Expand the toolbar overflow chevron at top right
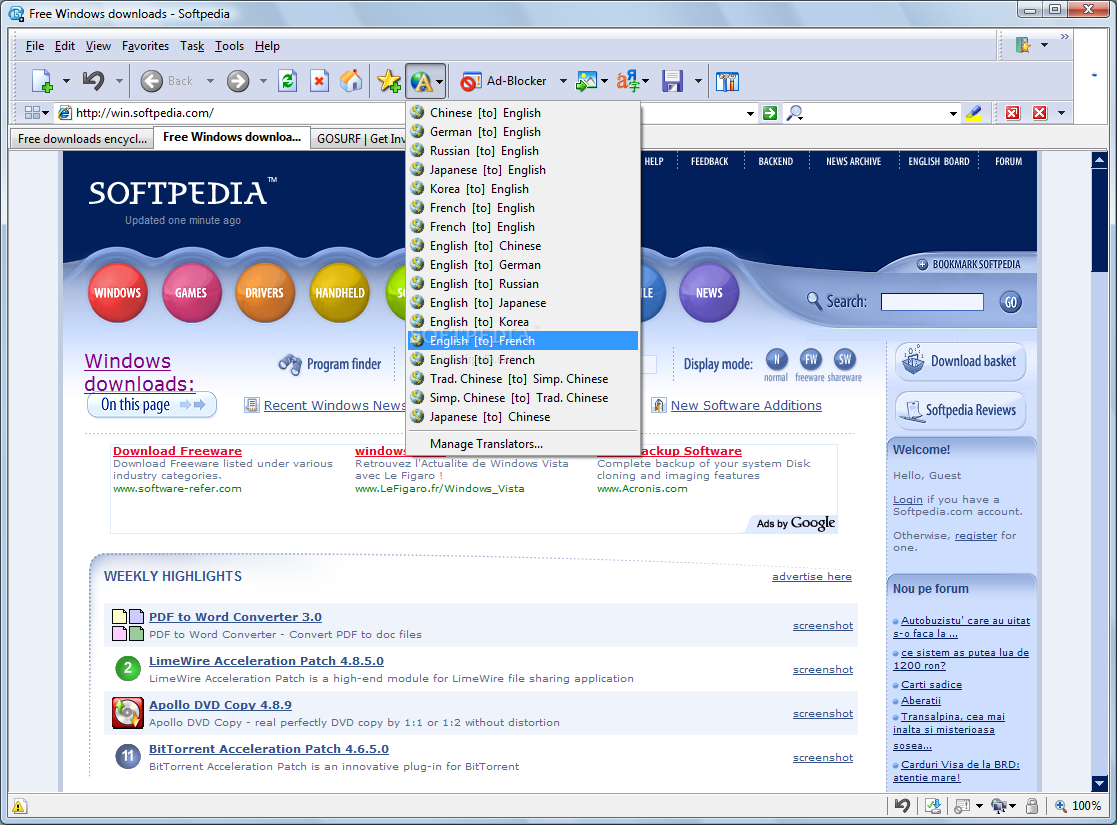 [x=1064, y=36]
